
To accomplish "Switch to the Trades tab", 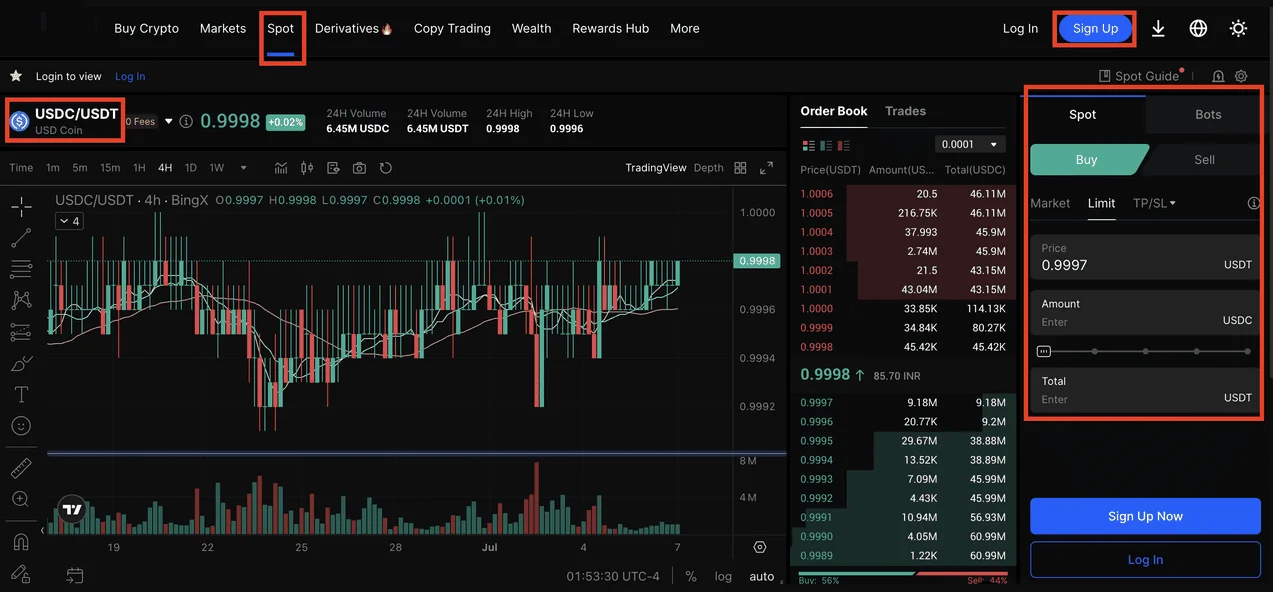I will pos(905,111).
